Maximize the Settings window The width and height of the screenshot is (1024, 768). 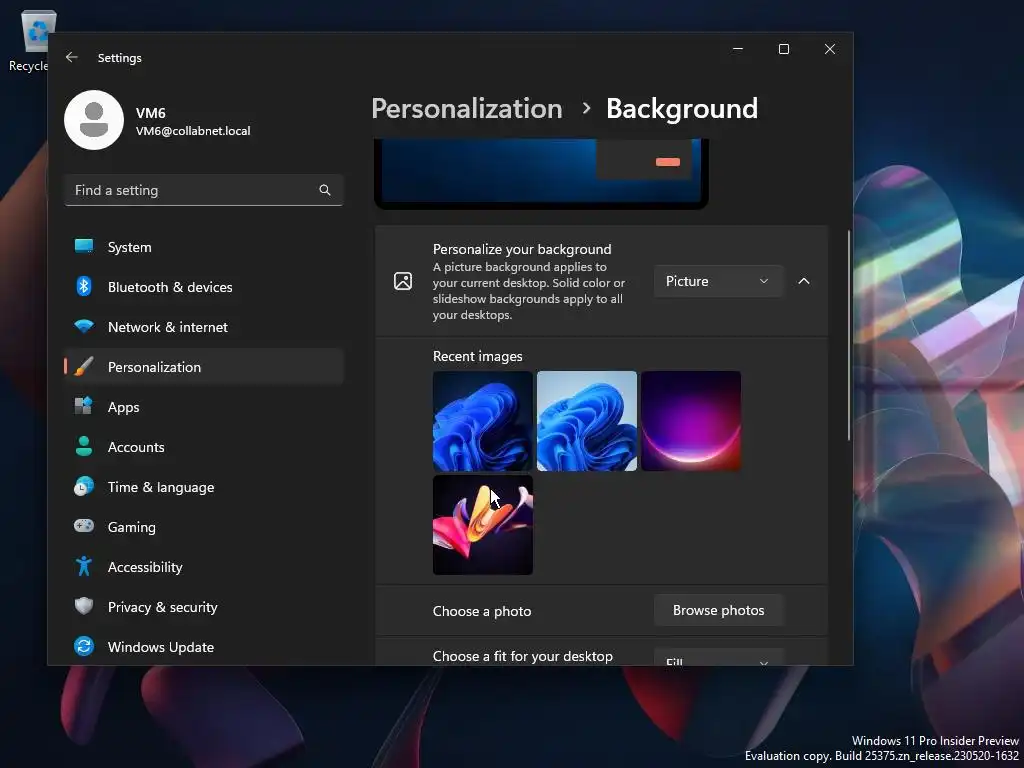point(784,49)
